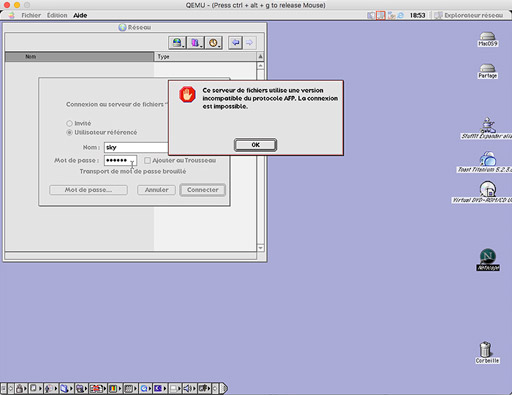Select the Partage disk icon on the desktop
512x395 pixels.
click(x=487, y=71)
